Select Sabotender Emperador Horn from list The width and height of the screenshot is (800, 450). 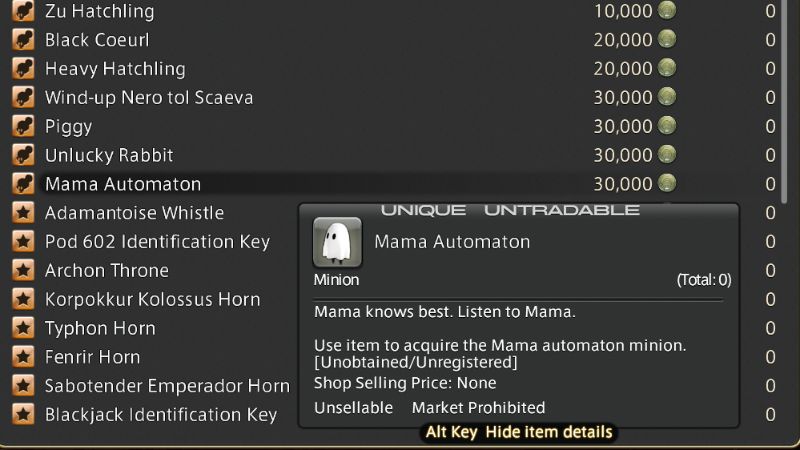click(167, 386)
